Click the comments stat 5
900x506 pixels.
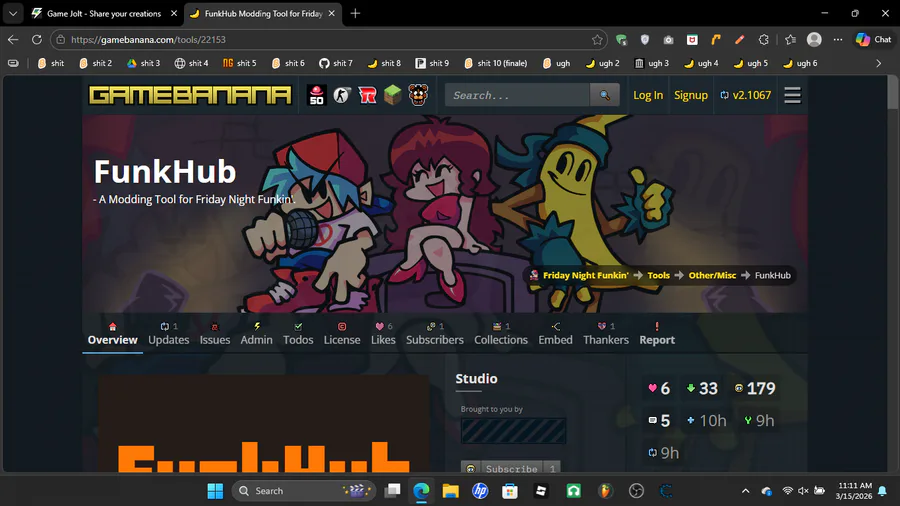[x=659, y=421]
